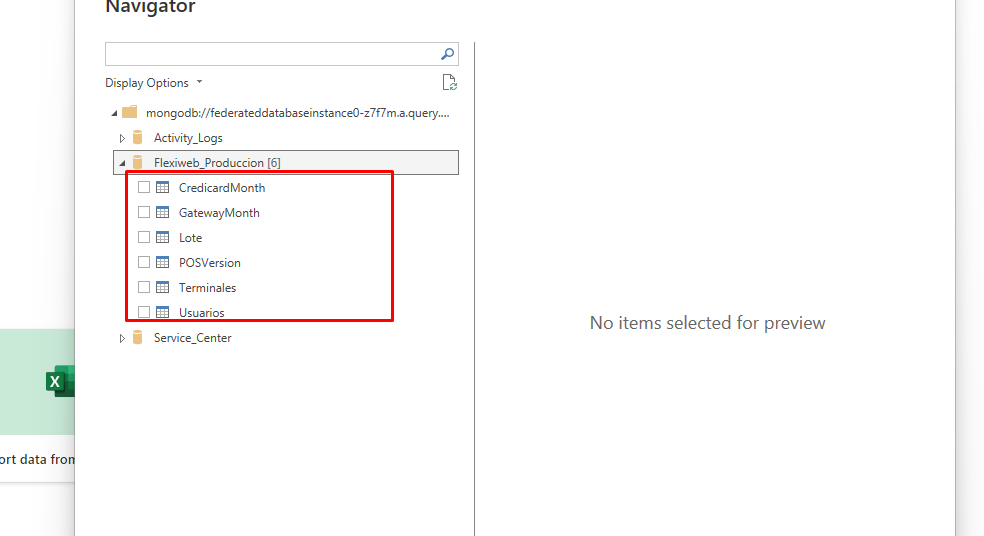Click the POSVersion table icon

click(163, 262)
